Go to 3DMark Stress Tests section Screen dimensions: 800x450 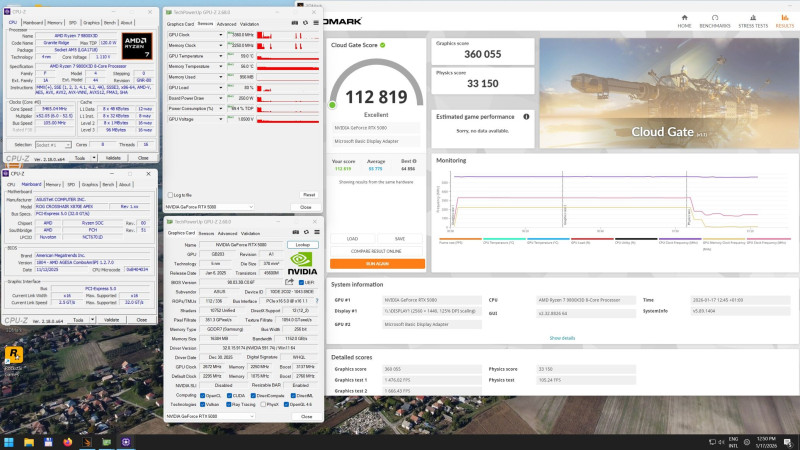click(x=753, y=21)
